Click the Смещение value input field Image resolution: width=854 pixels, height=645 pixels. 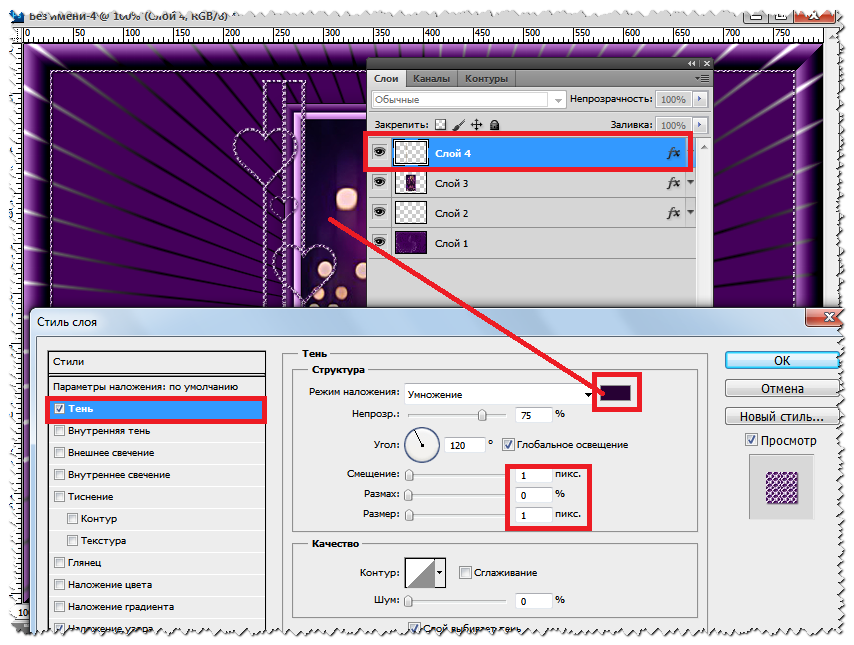coord(534,476)
